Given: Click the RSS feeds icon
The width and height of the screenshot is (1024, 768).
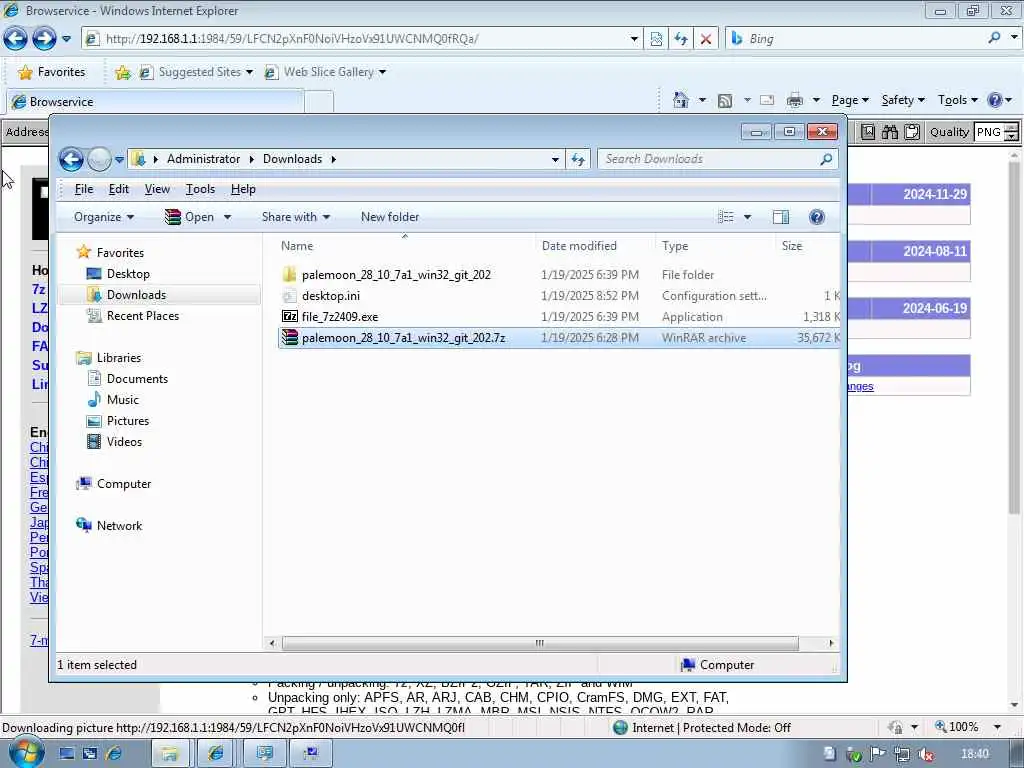Looking at the screenshot, I should [x=725, y=101].
